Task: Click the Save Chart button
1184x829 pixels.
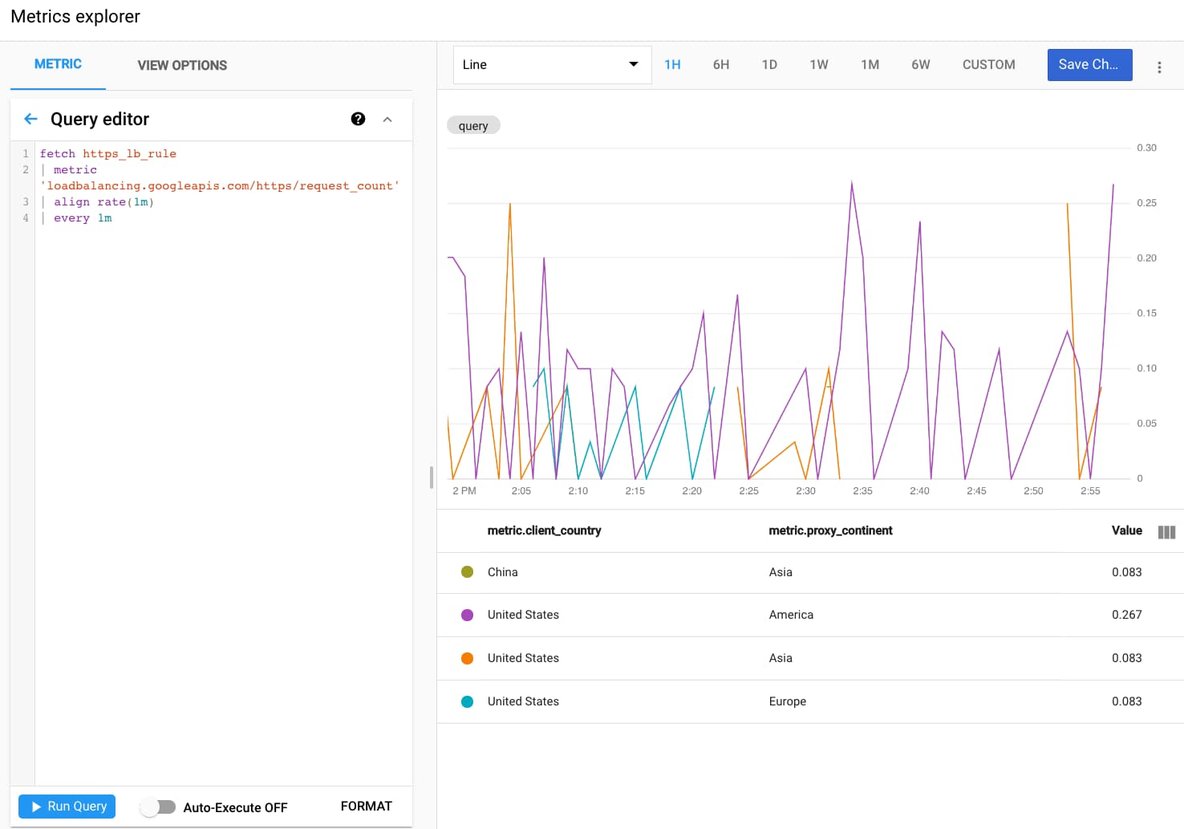Action: 1089,64
